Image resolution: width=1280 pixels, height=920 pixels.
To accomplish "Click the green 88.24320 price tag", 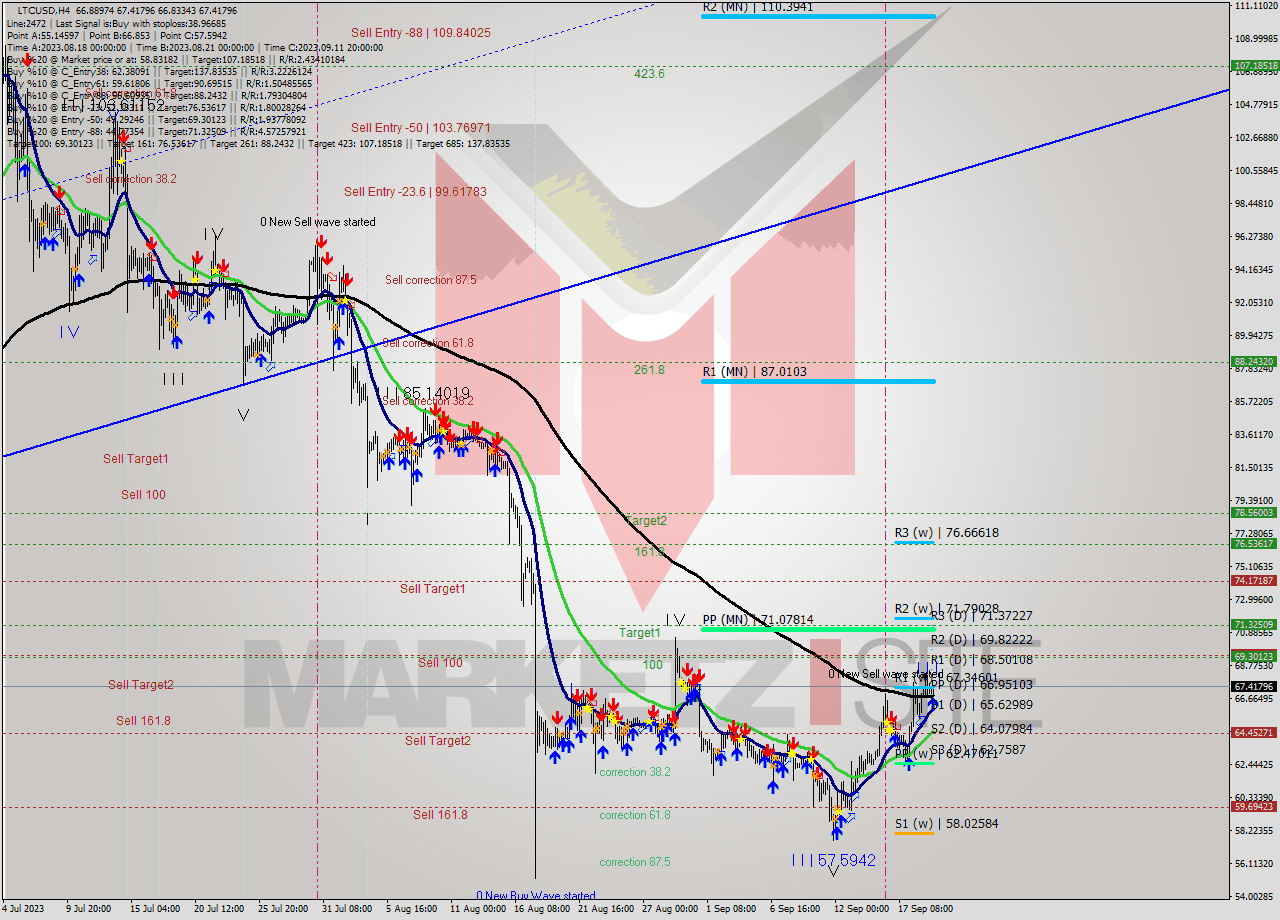I will [x=1253, y=362].
